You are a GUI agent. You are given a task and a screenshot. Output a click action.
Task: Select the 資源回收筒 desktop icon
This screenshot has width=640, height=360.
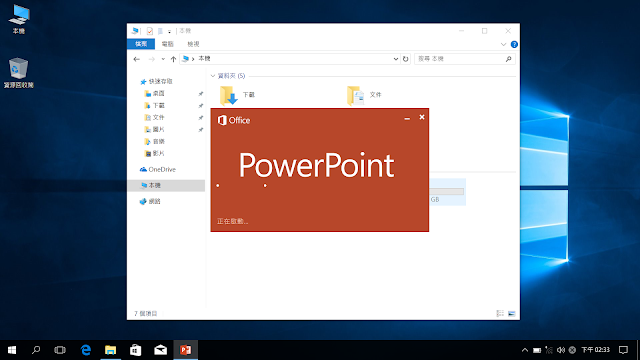[x=19, y=73]
